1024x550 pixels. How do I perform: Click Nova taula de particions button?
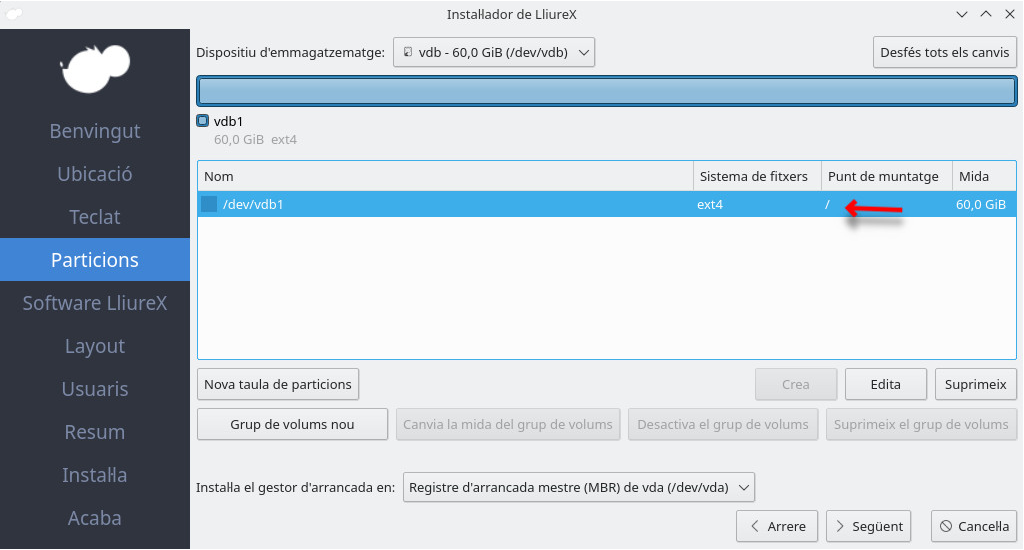click(278, 384)
